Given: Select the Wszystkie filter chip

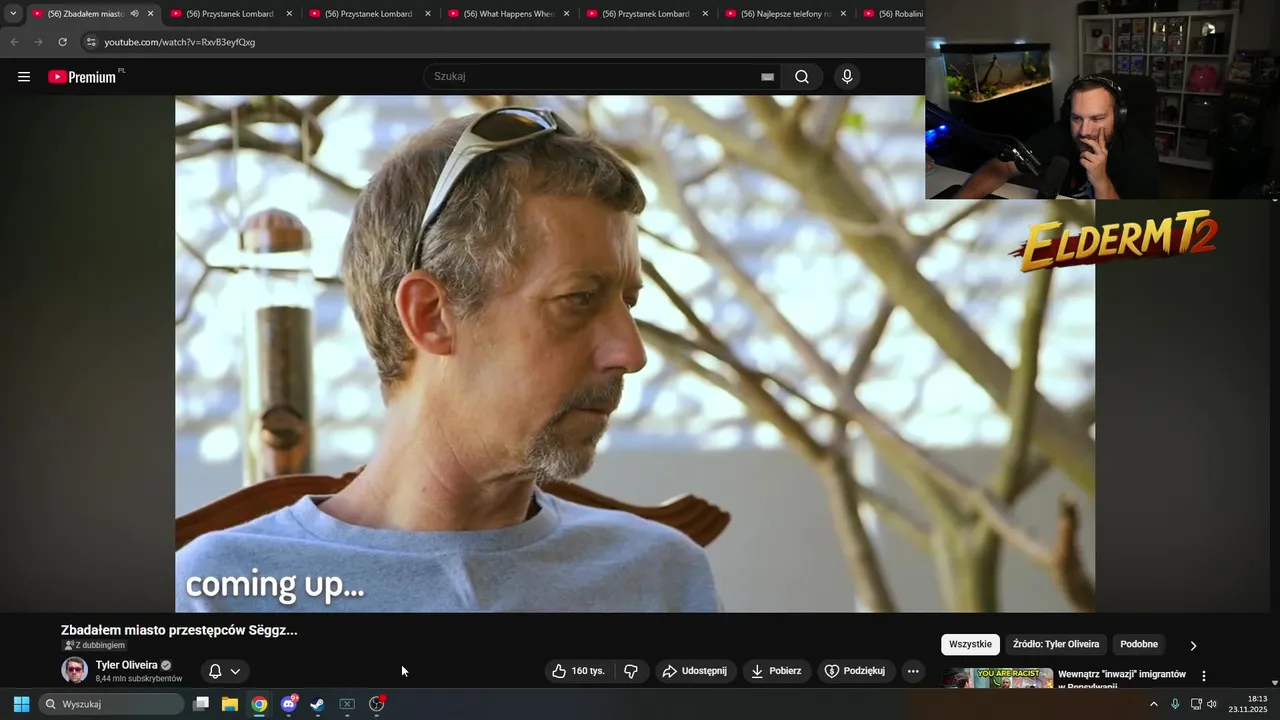Looking at the screenshot, I should (970, 644).
